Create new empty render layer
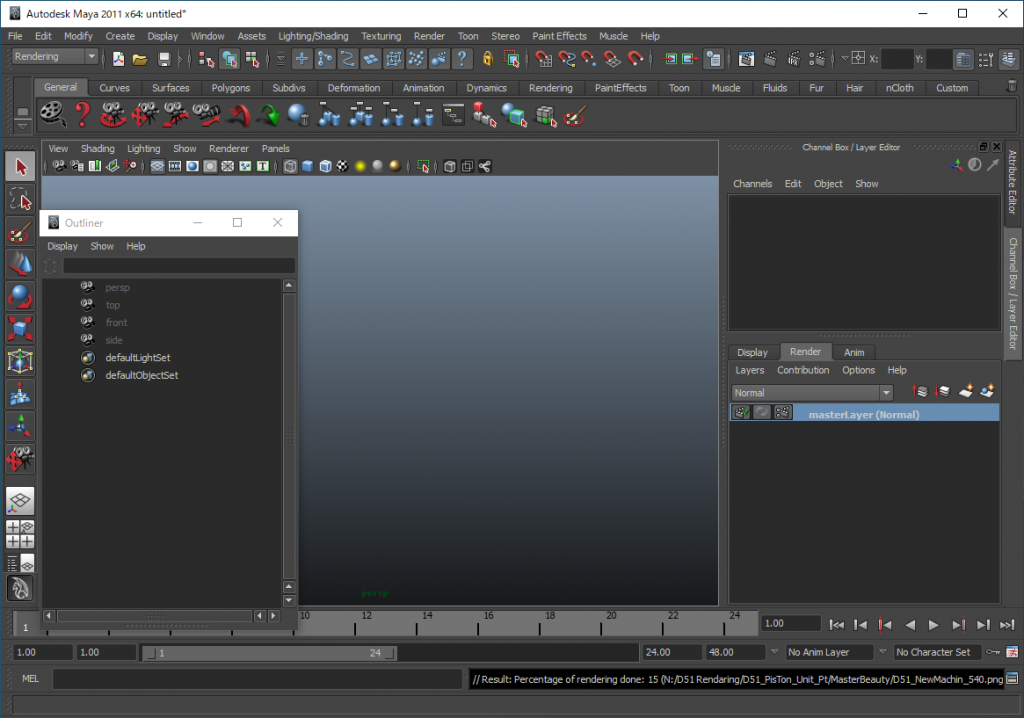 click(966, 391)
